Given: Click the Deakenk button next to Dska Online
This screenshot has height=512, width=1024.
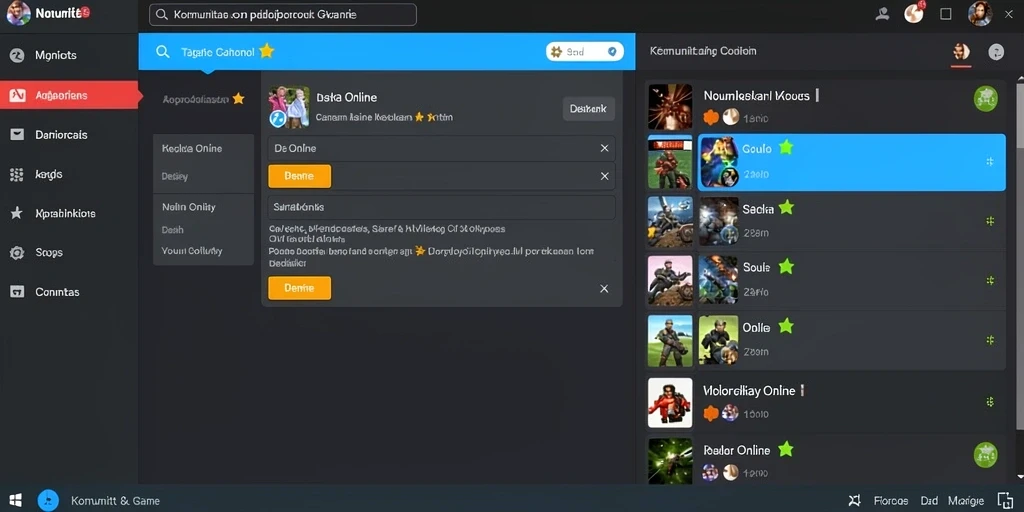Looking at the screenshot, I should coord(588,109).
